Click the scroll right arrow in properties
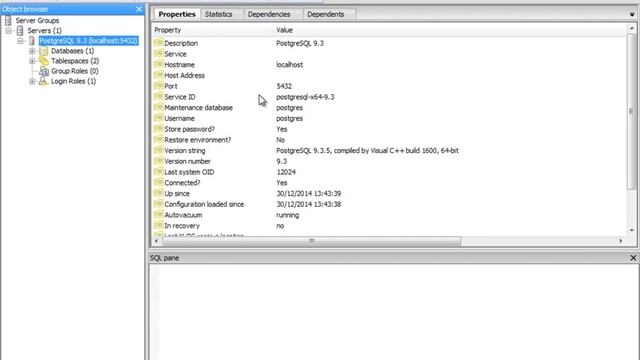Viewport: 640px width, 360px height. click(x=621, y=241)
